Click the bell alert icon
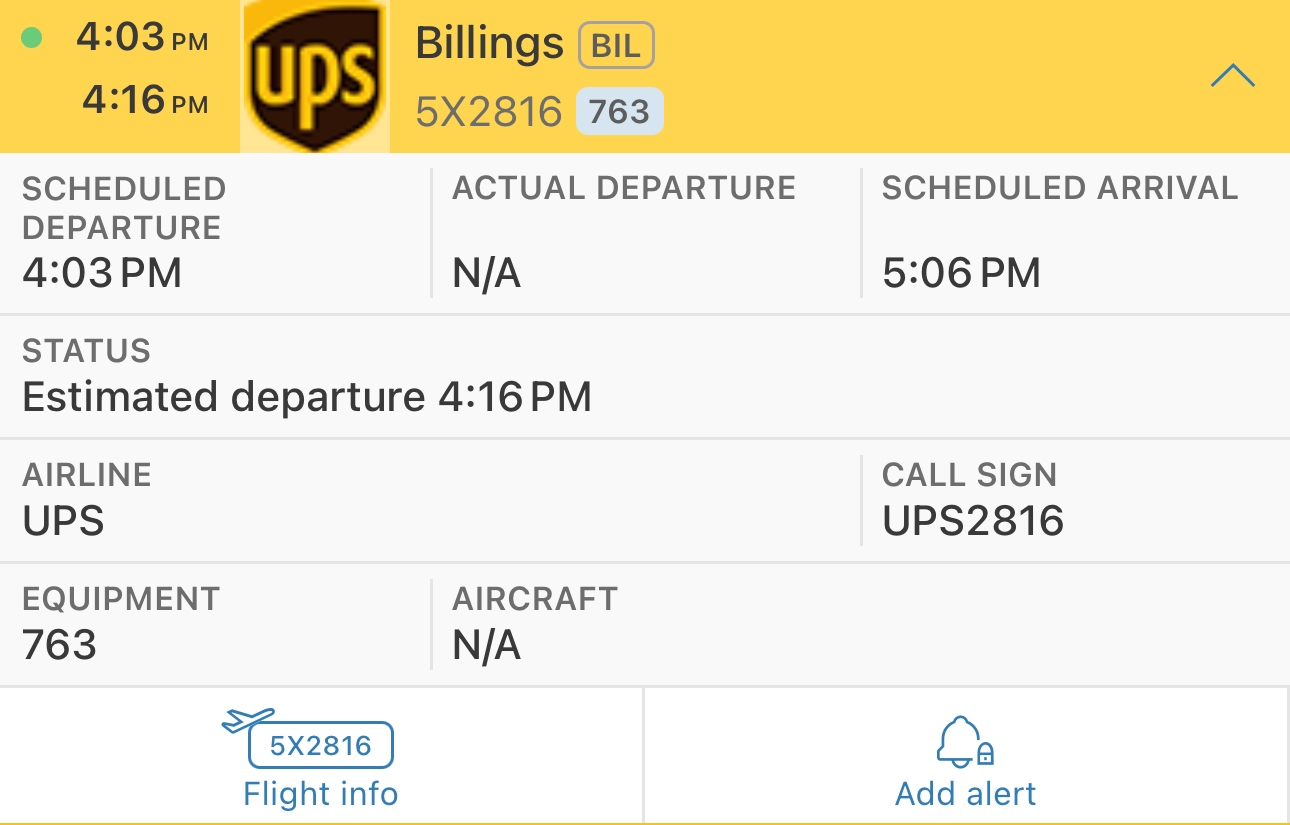Screen dimensions: 1290x825 point(964,741)
